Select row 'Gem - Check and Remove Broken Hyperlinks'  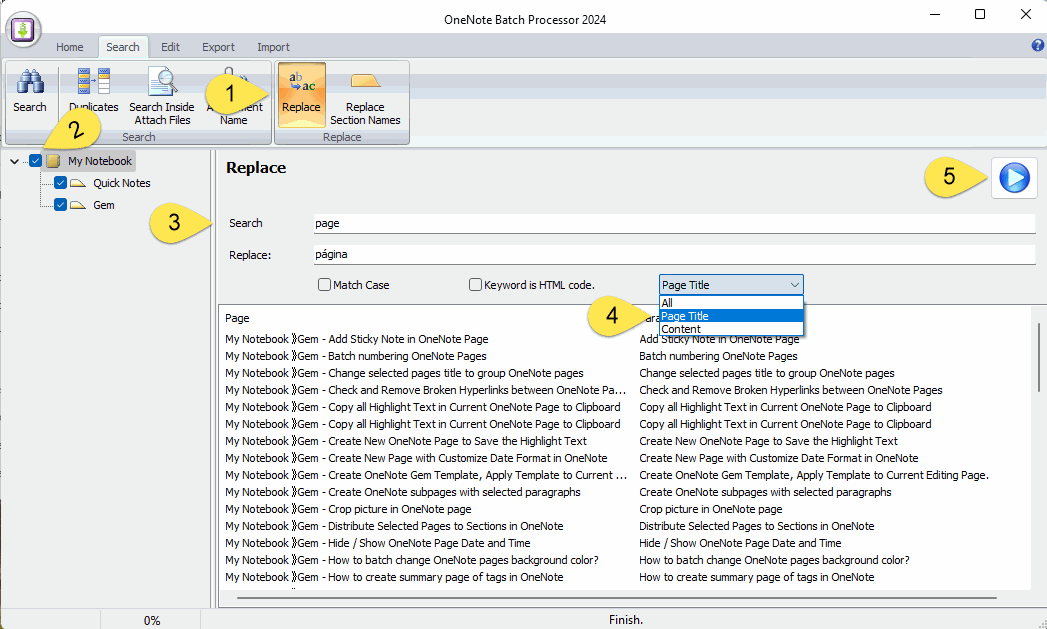426,391
